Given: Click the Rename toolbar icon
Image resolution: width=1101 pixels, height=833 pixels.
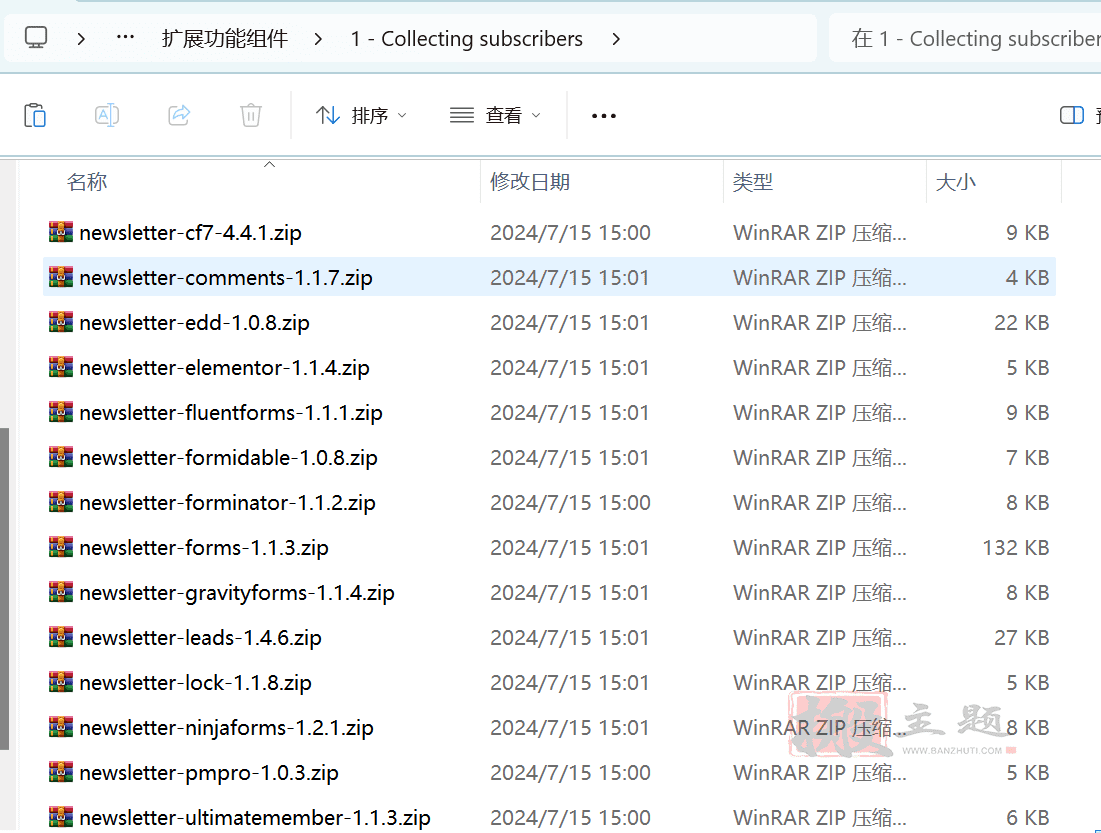Looking at the screenshot, I should point(107,115).
